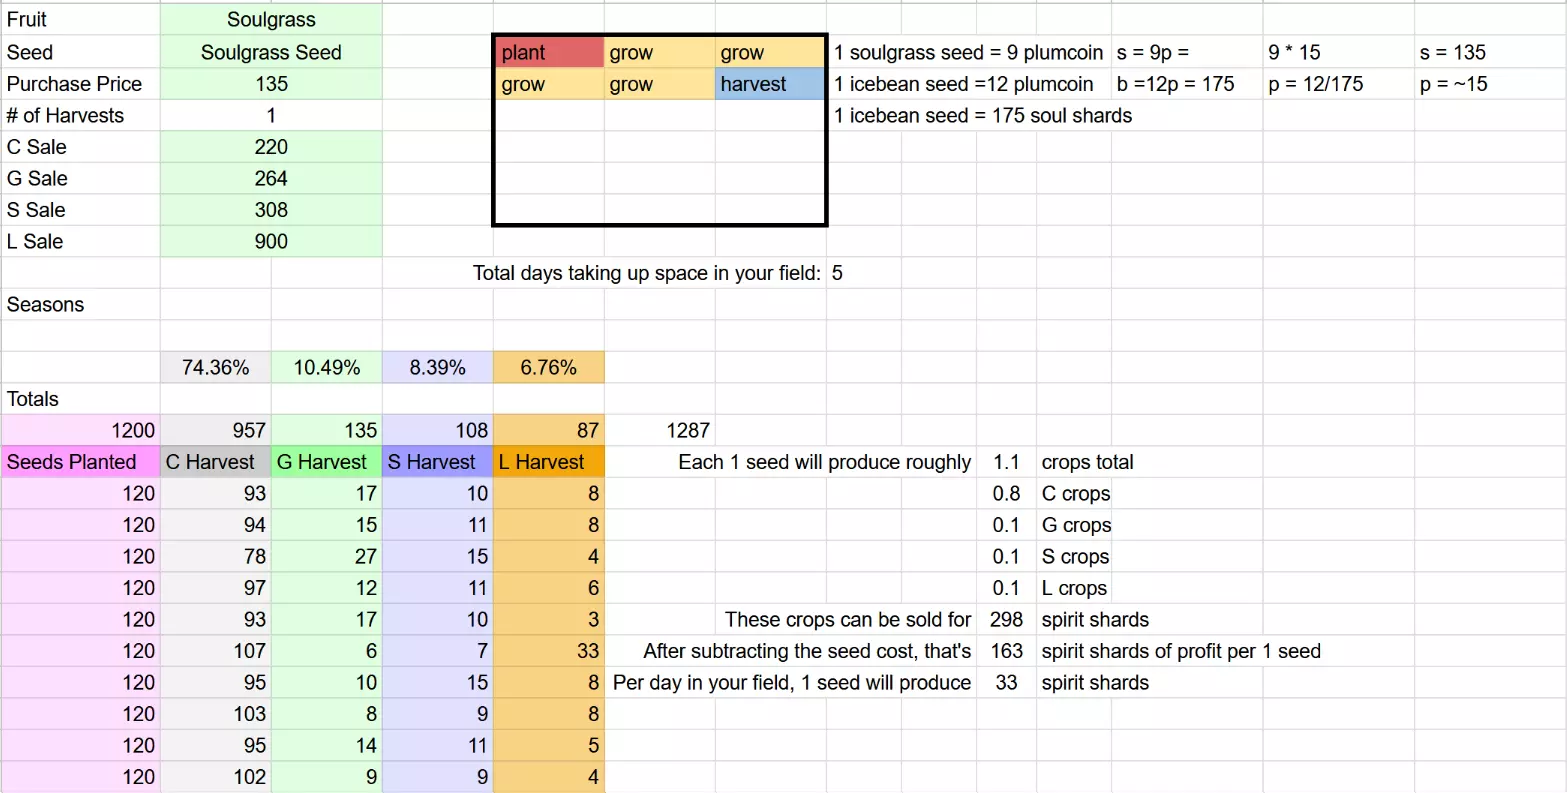Click the green "G Harvest" header cell
1567x793 pixels.
(x=326, y=462)
